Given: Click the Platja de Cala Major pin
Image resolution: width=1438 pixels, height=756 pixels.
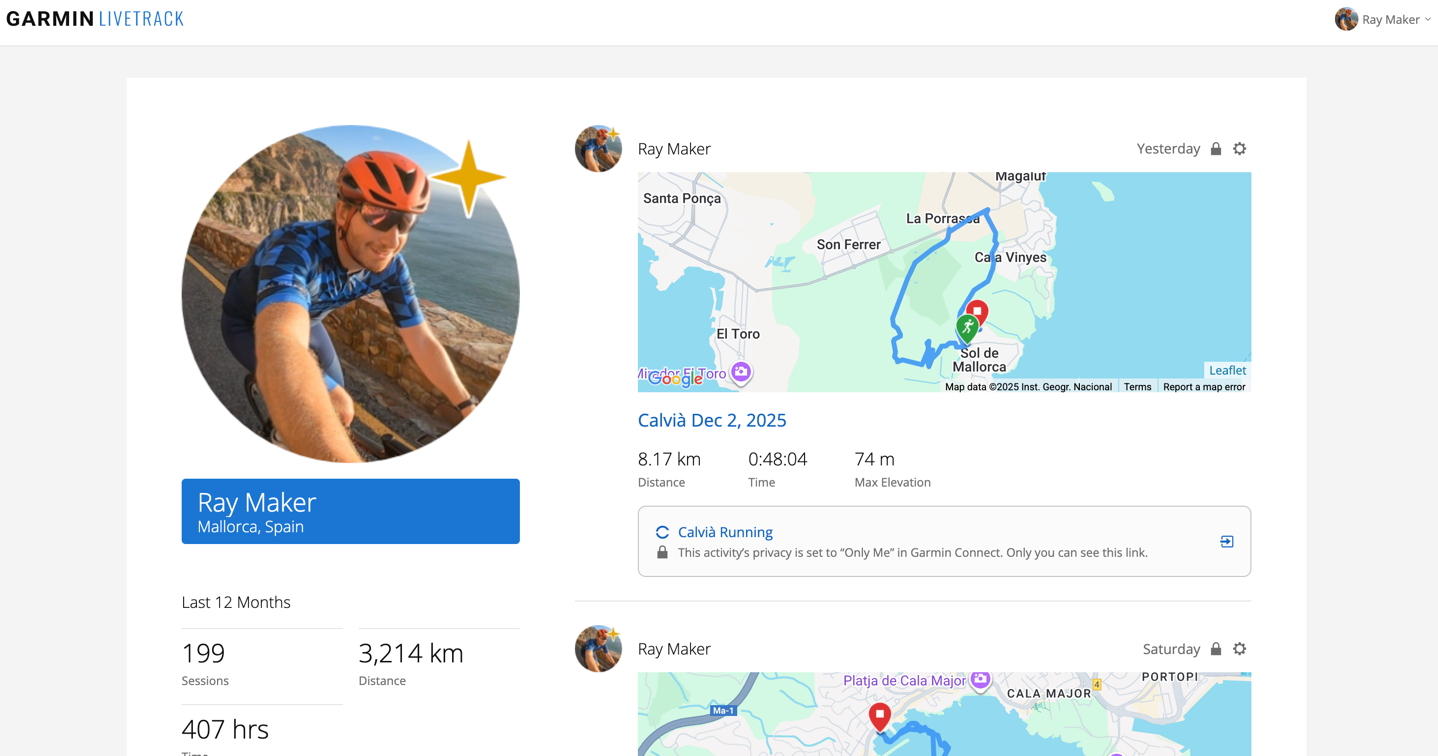Looking at the screenshot, I should coord(980,681).
